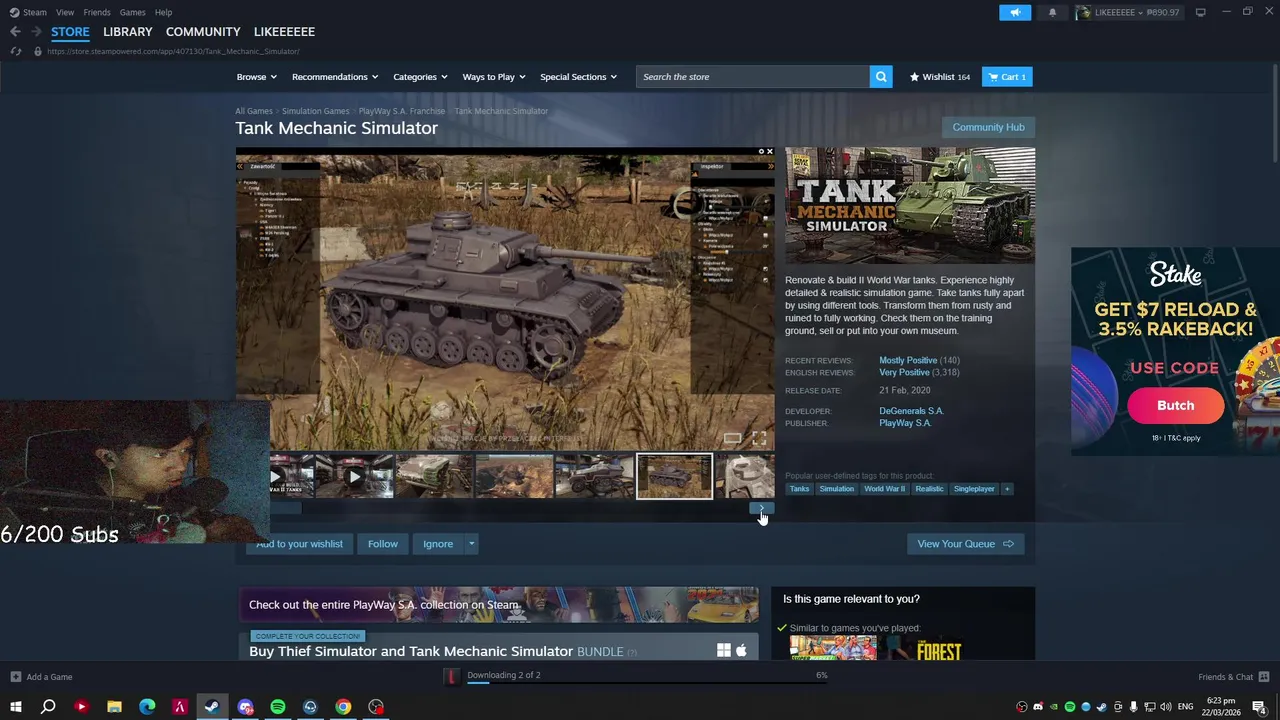Image resolution: width=1280 pixels, height=720 pixels.
Task: Open the PlayWay S.A. publisher link
Action: click(x=905, y=423)
